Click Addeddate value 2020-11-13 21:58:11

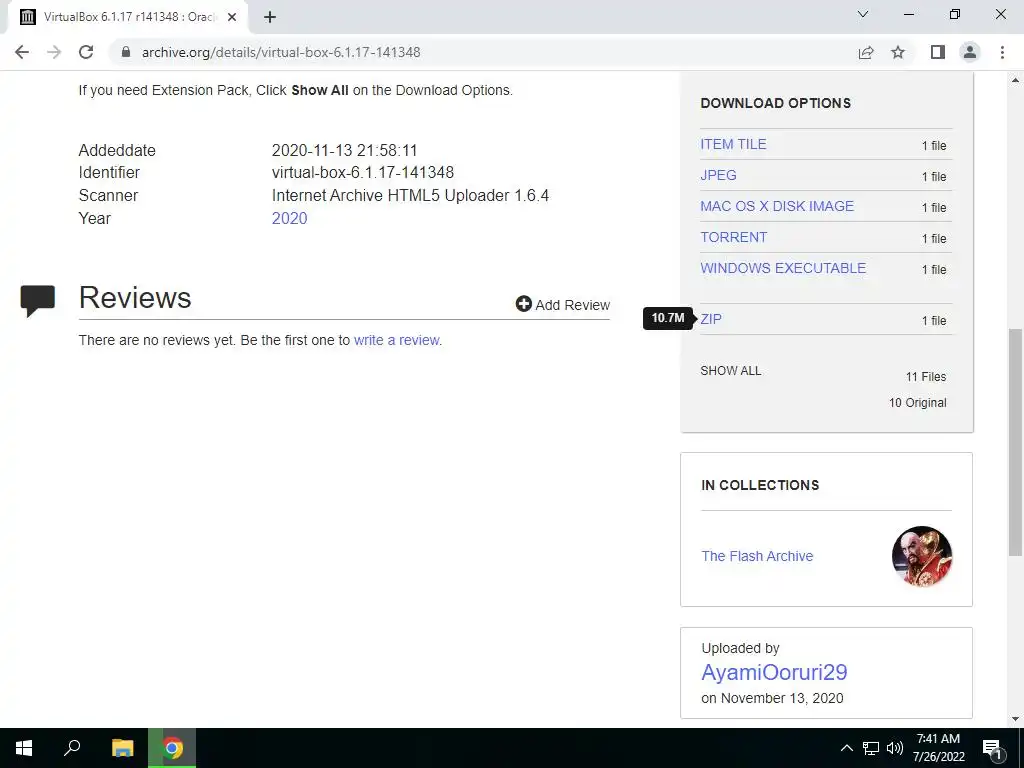pyautogui.click(x=344, y=150)
